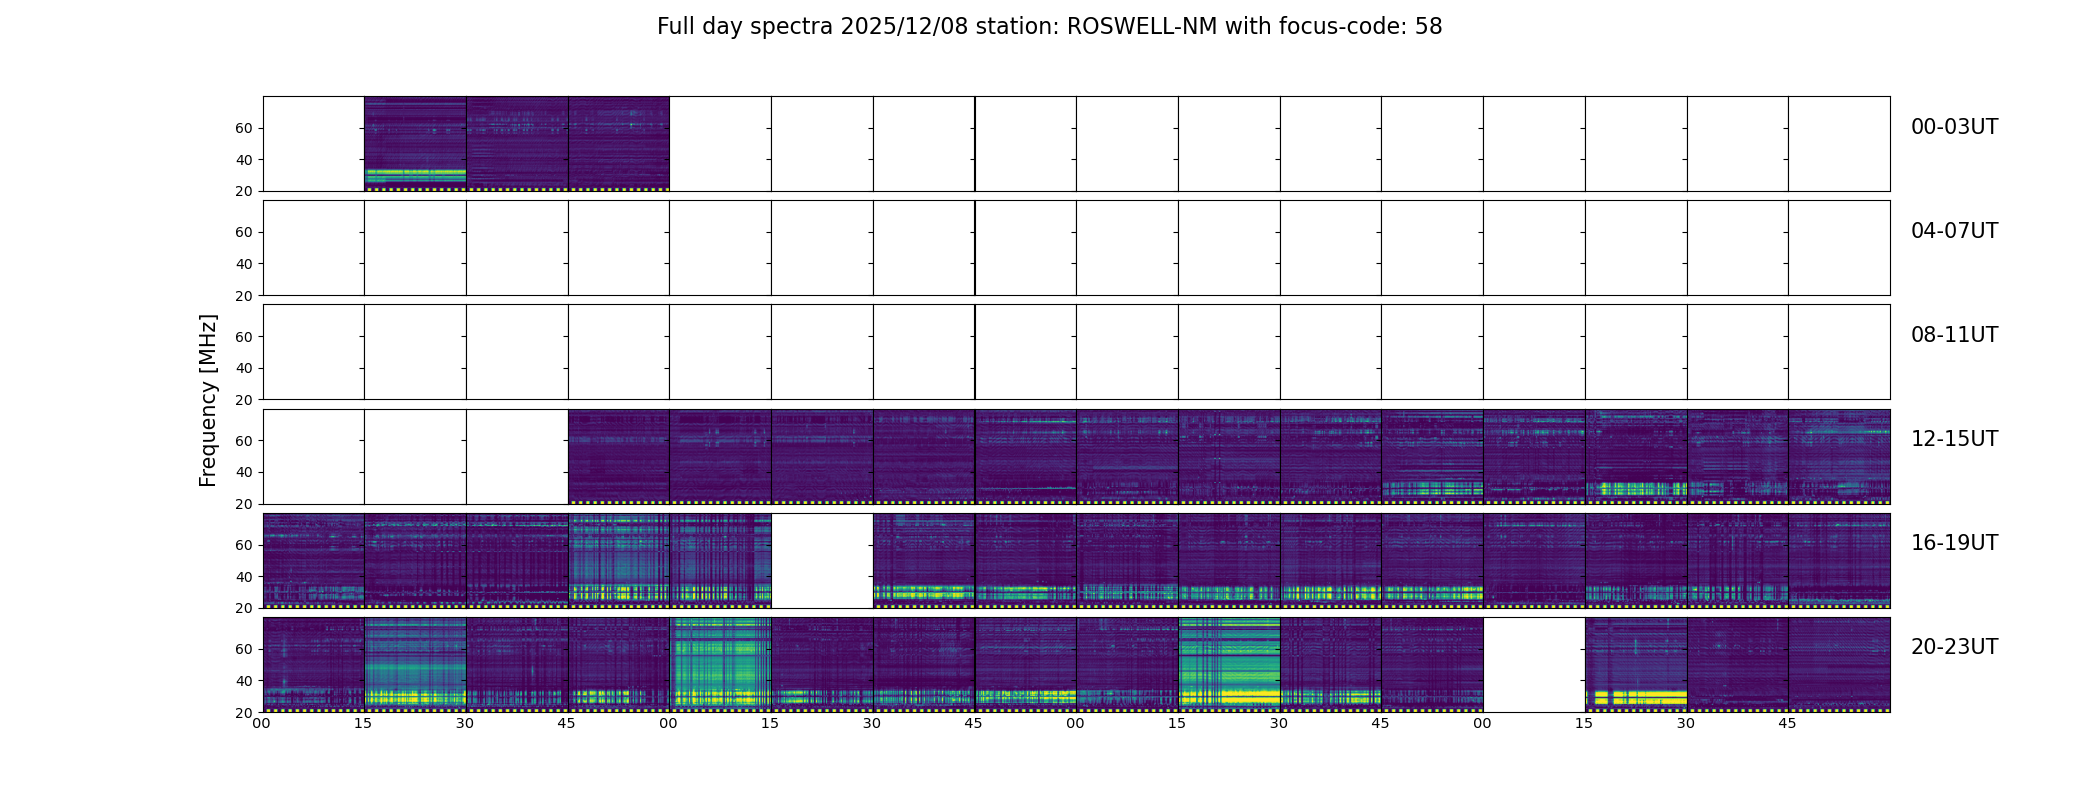Select the 04-07UT row label
This screenshot has height=800, width=2100.
[1954, 231]
